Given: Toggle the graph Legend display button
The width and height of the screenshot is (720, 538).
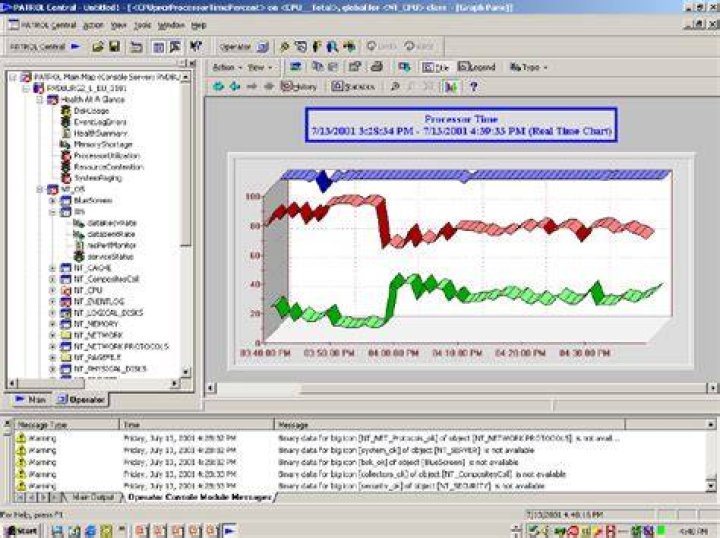Looking at the screenshot, I should coord(477,67).
